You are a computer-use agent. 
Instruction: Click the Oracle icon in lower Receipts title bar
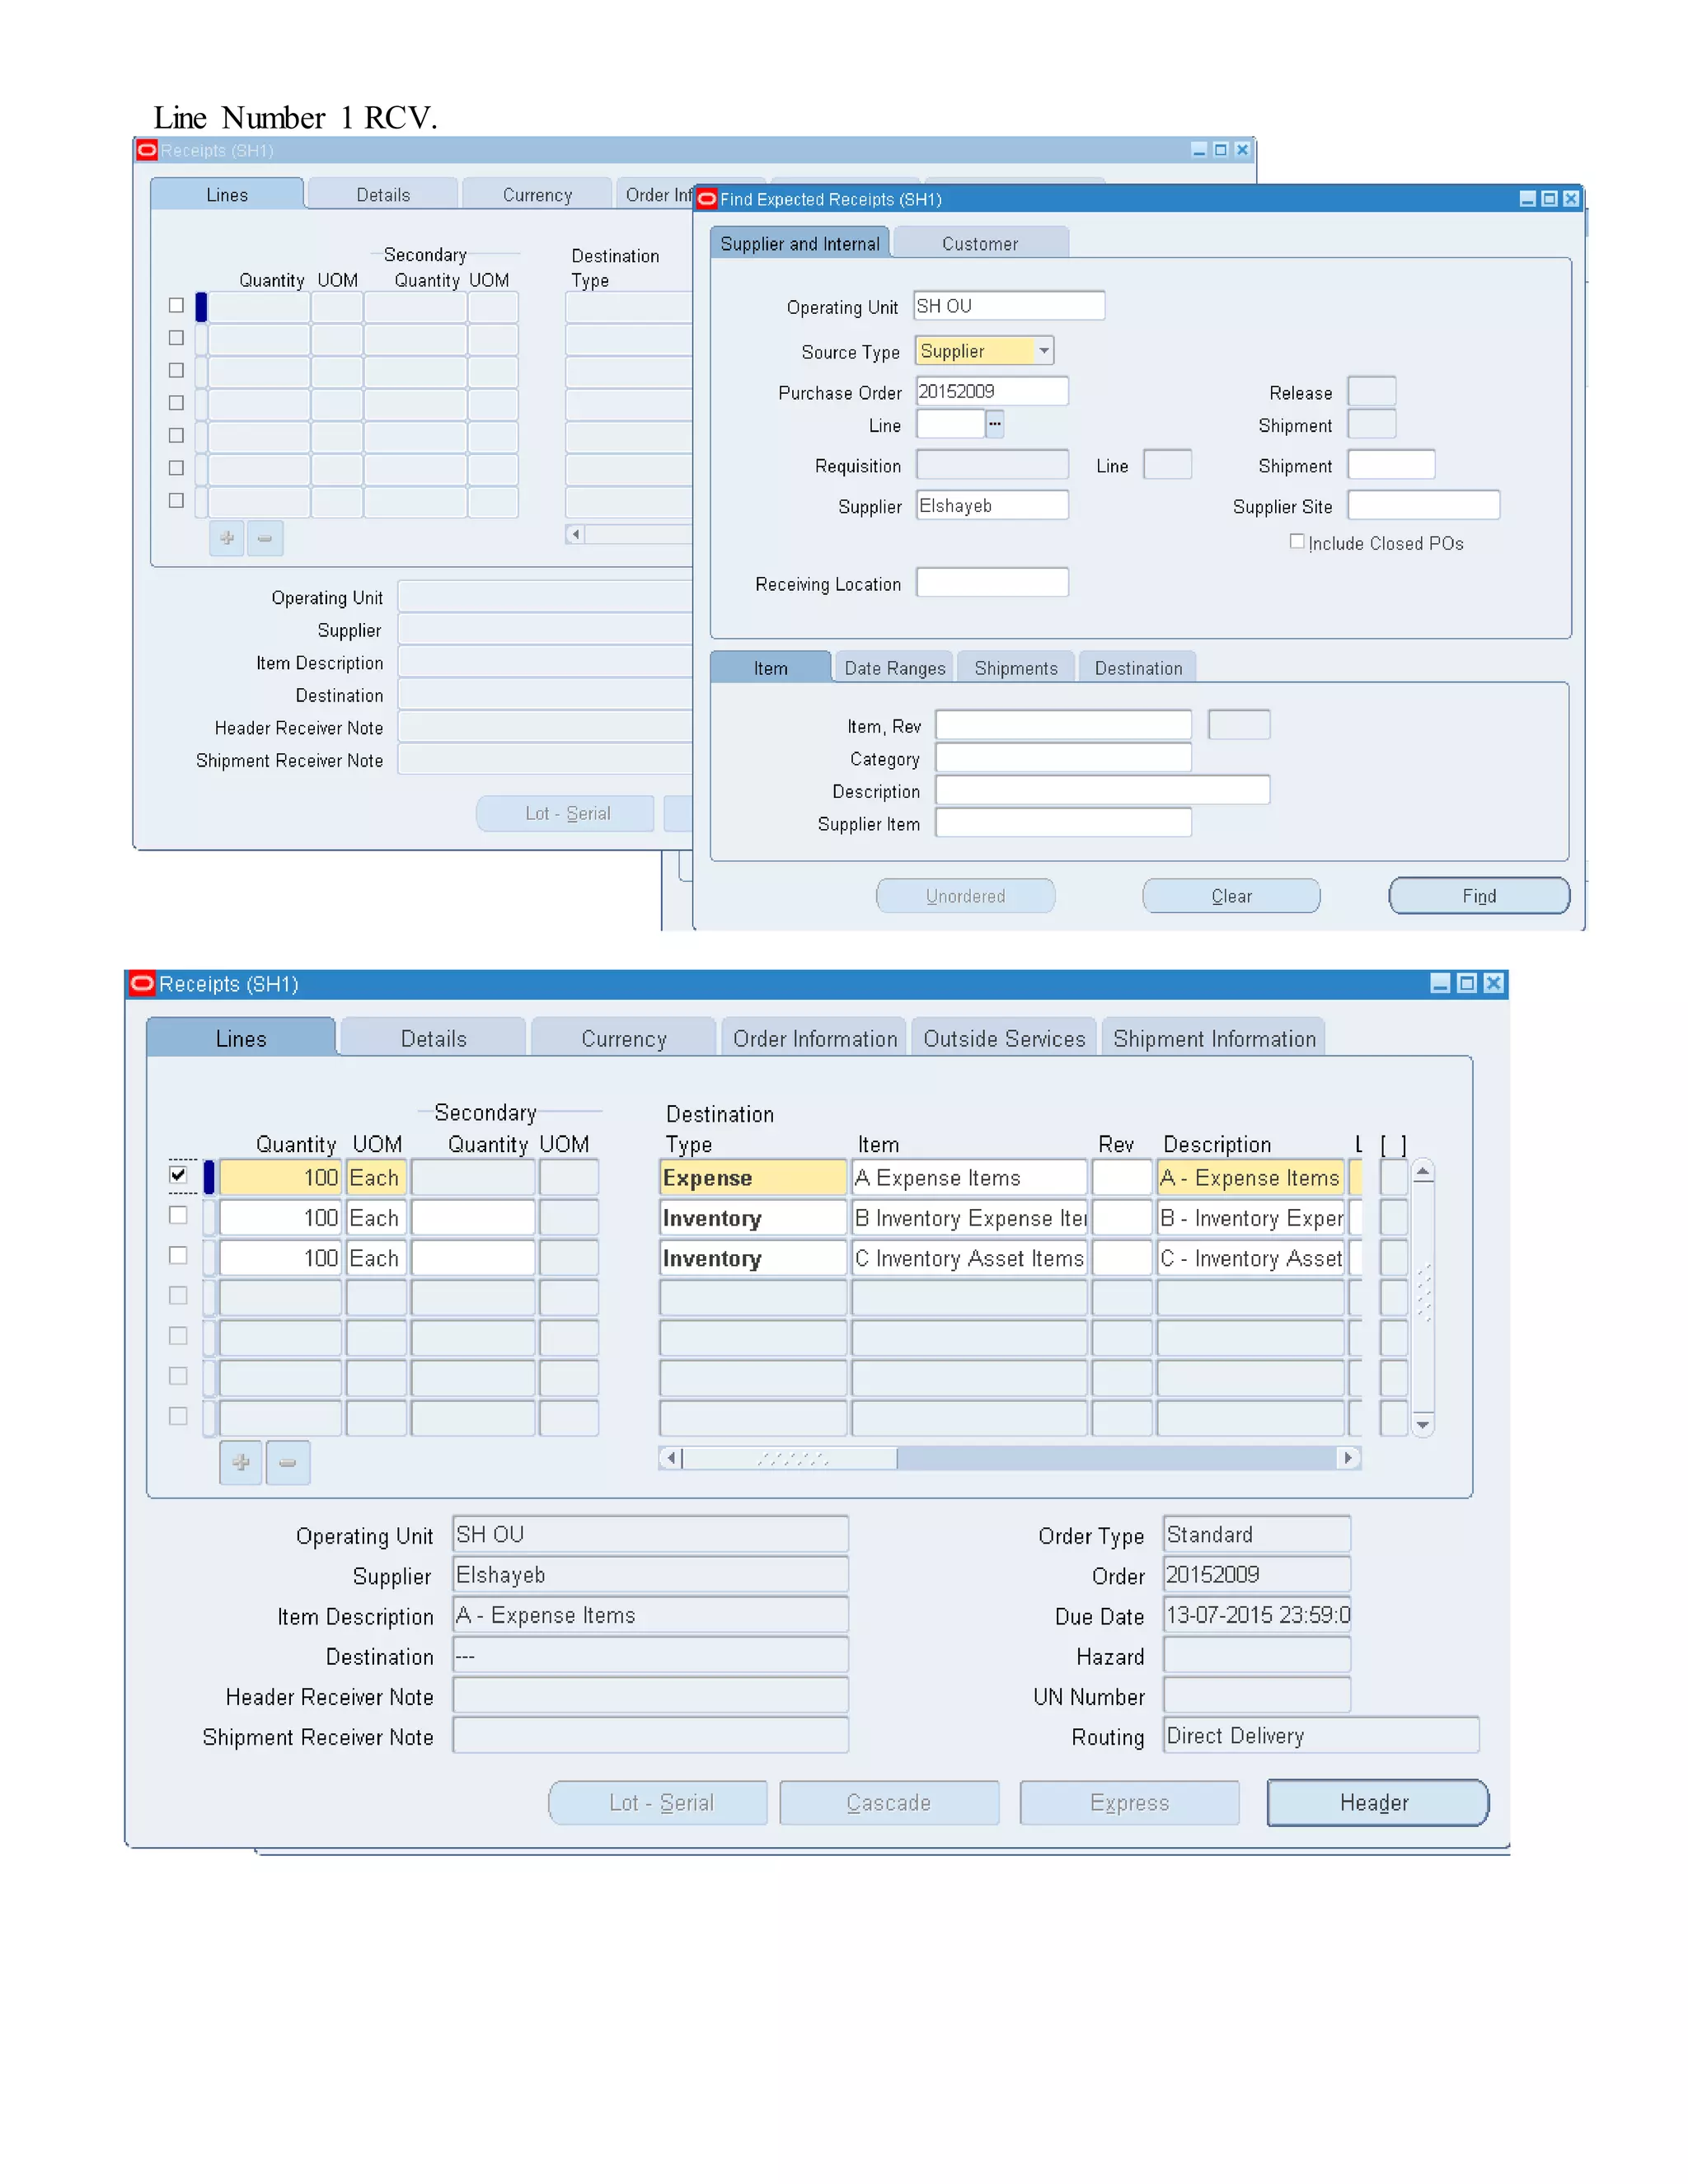142,983
